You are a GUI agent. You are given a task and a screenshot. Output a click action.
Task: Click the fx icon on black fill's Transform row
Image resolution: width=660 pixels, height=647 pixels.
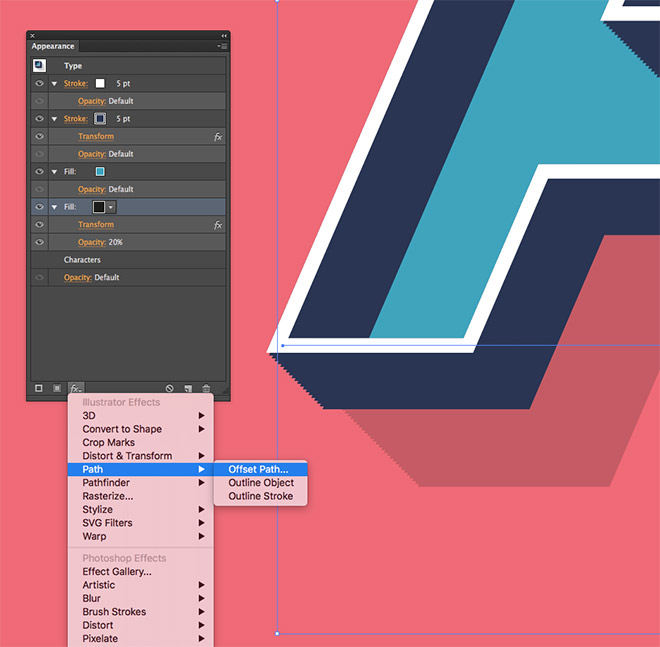click(218, 225)
